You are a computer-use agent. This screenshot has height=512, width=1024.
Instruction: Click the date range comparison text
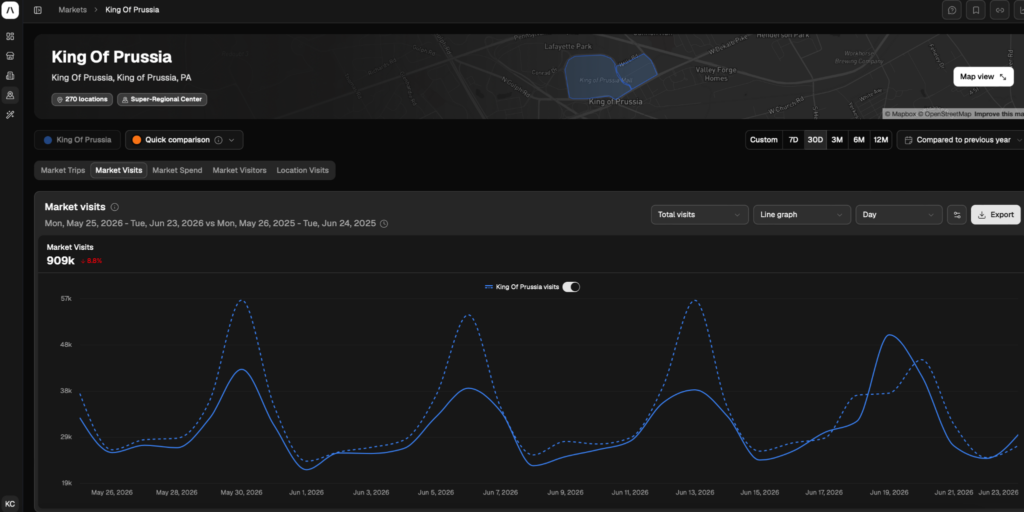pyautogui.click(x=210, y=223)
